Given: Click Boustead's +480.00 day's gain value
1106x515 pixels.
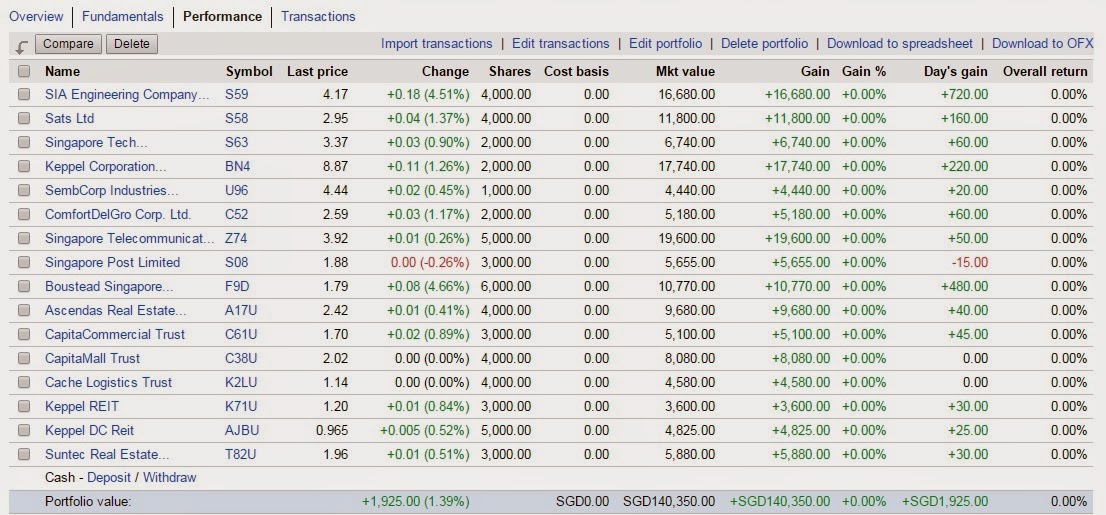Looking at the screenshot, I should tap(965, 286).
